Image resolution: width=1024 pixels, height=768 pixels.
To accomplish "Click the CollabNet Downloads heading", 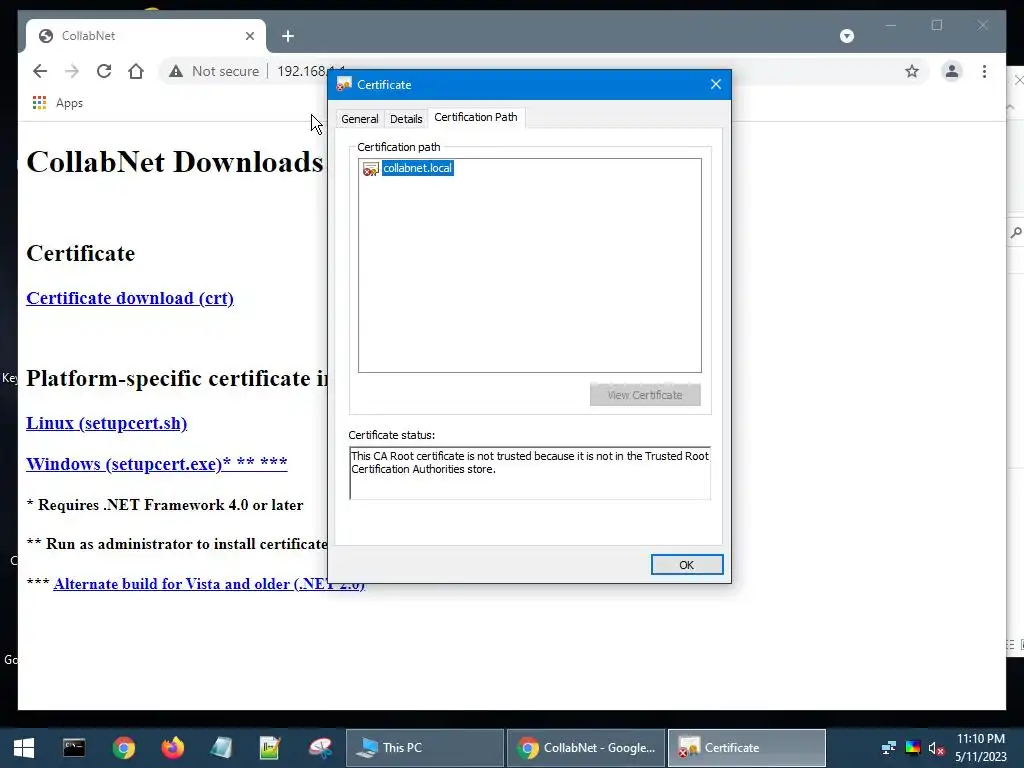I will click(174, 162).
